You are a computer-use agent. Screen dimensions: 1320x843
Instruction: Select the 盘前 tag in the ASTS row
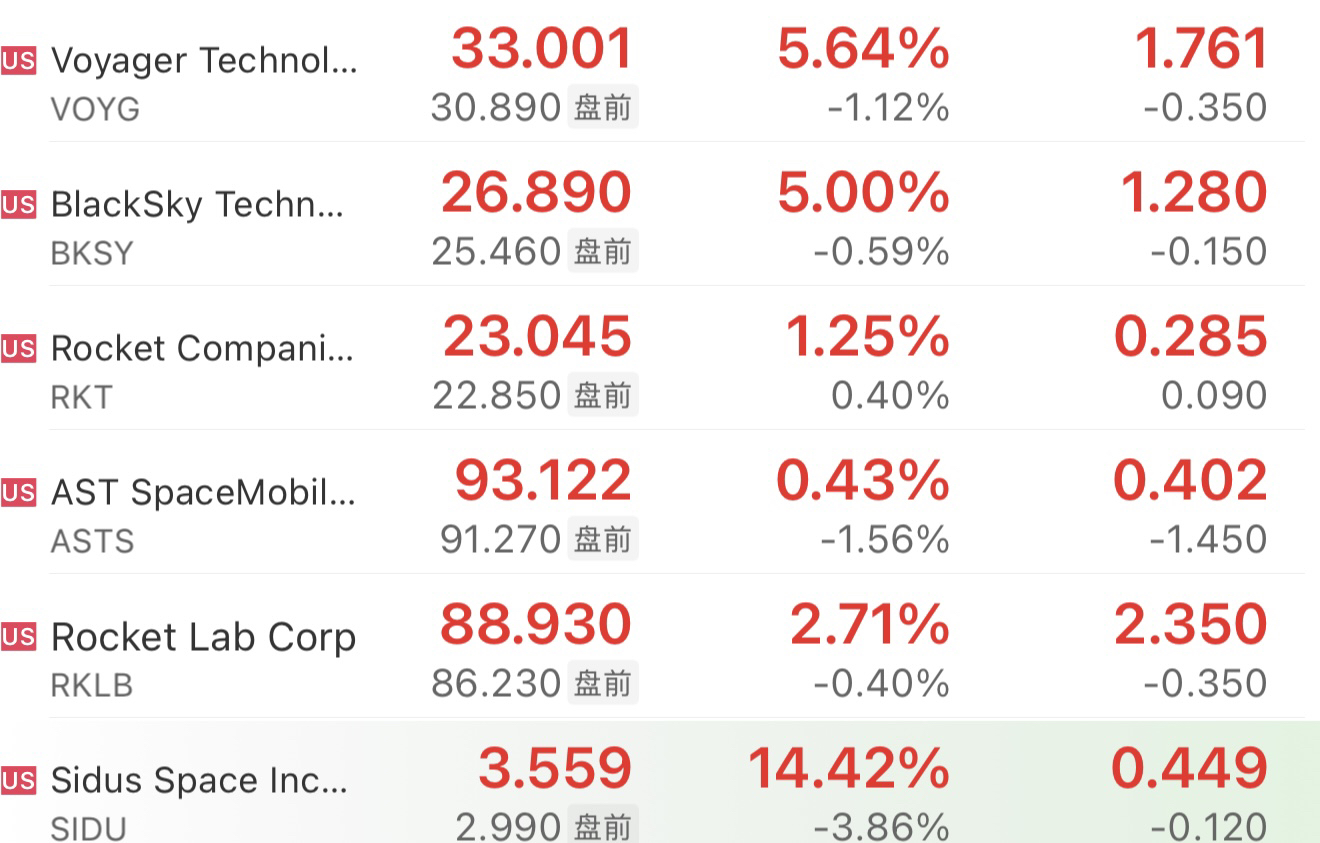(x=603, y=539)
